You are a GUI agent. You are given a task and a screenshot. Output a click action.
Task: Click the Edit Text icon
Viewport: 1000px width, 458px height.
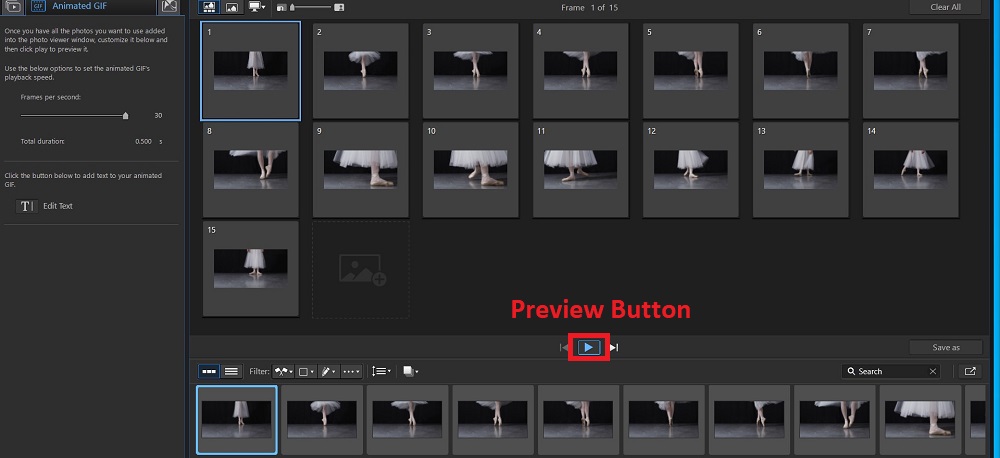26,206
